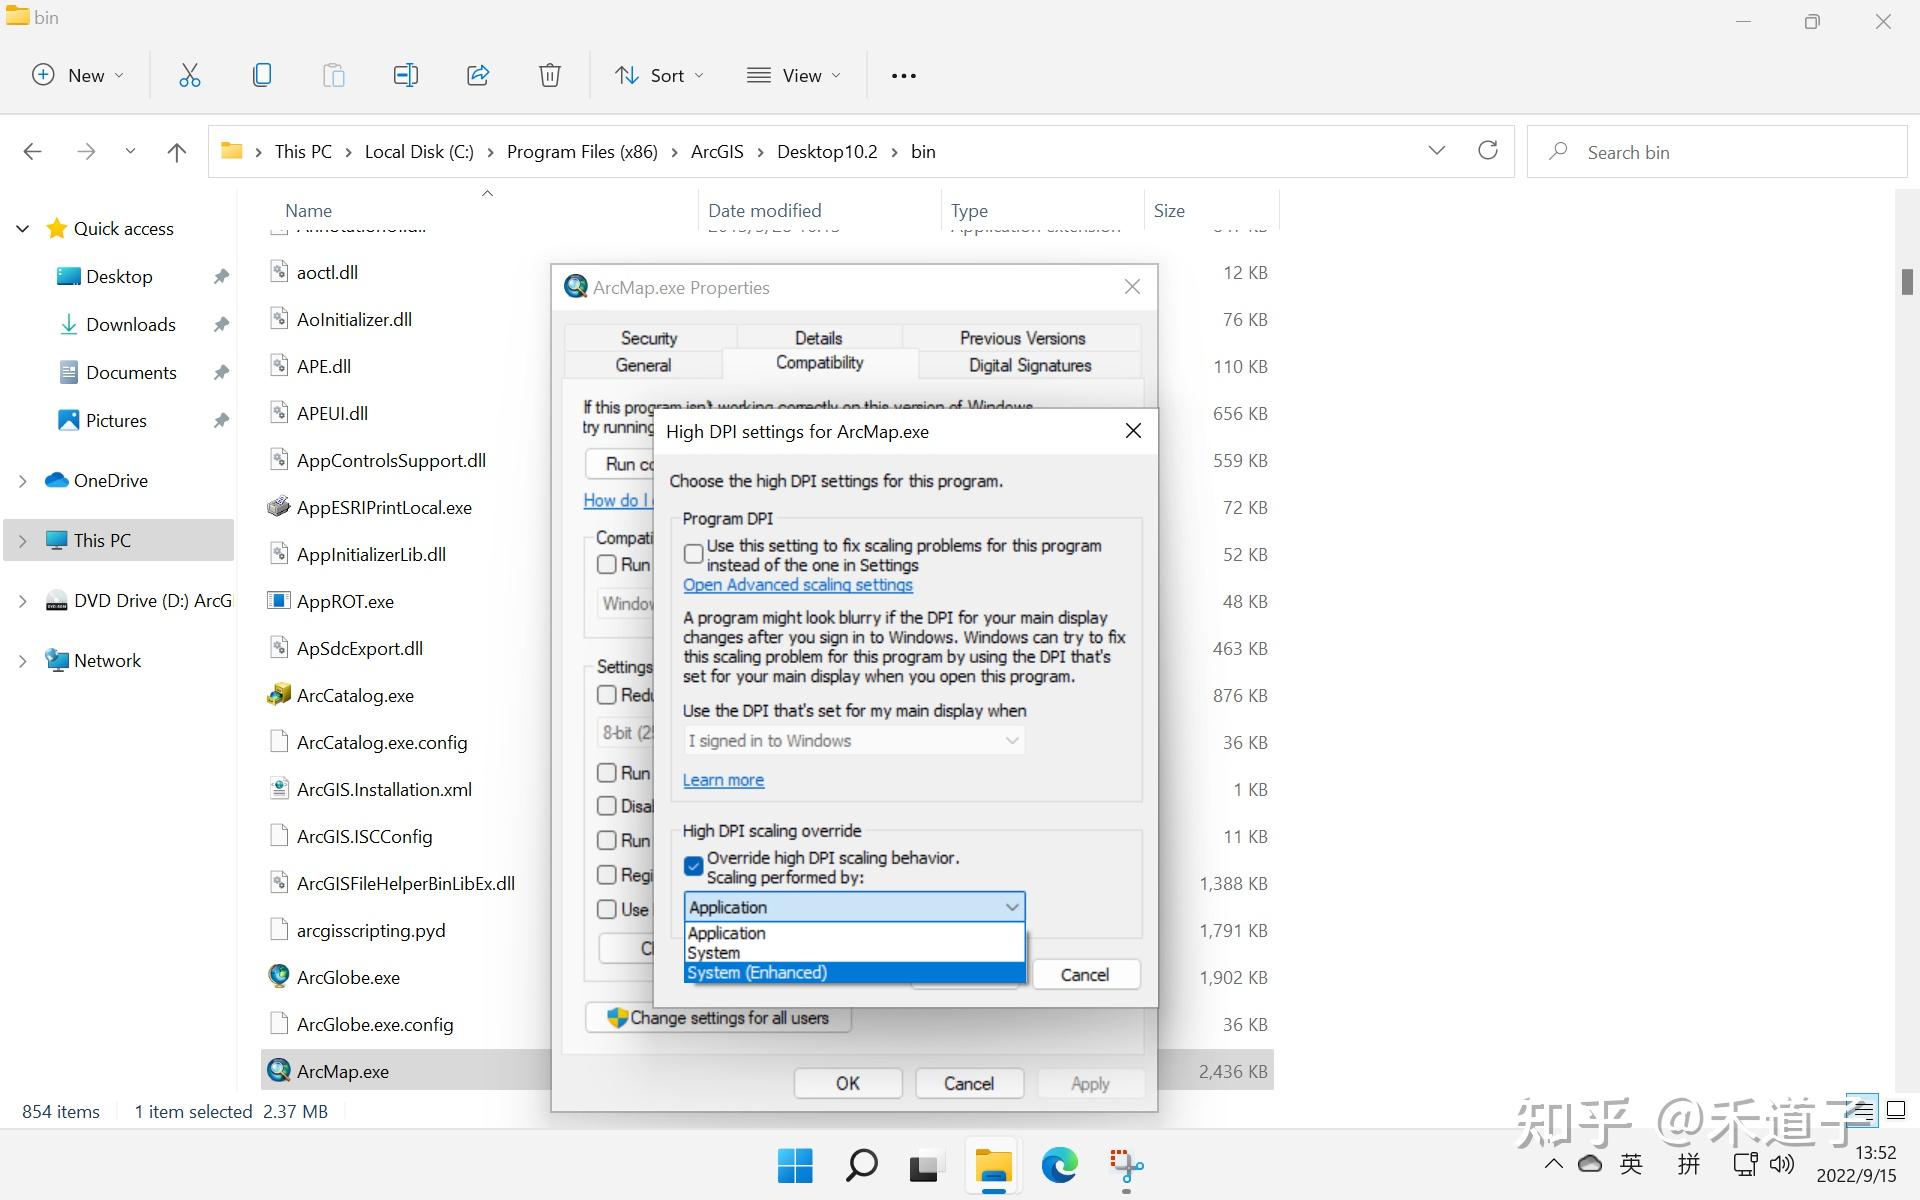Select the ArcGIS.Installation.xml file
The image size is (1920, 1200).
click(x=384, y=789)
